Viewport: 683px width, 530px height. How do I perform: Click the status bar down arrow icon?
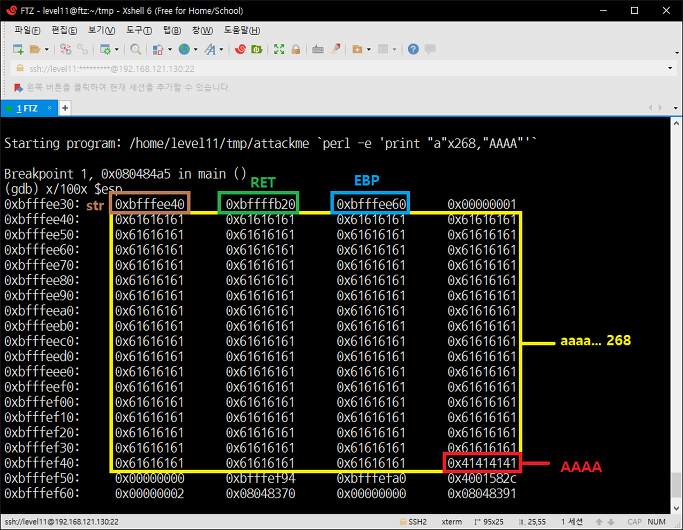611,522
